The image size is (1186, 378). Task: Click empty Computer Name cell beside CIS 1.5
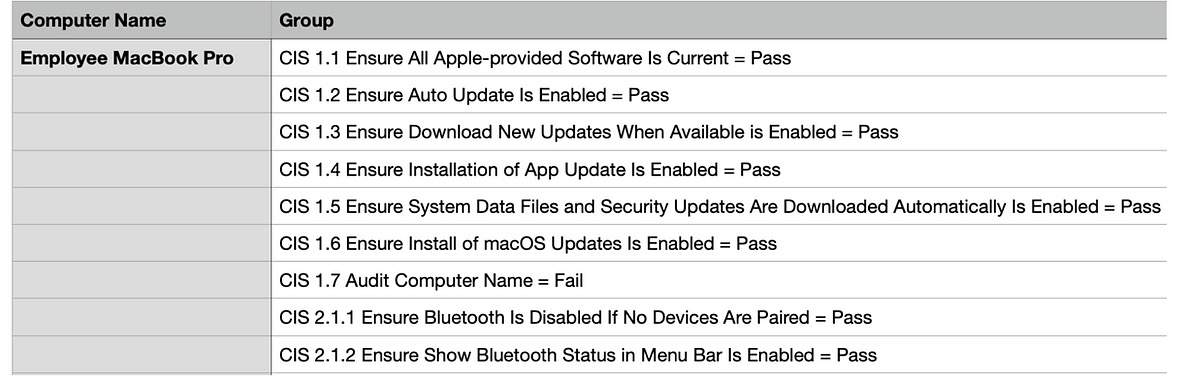(x=141, y=206)
